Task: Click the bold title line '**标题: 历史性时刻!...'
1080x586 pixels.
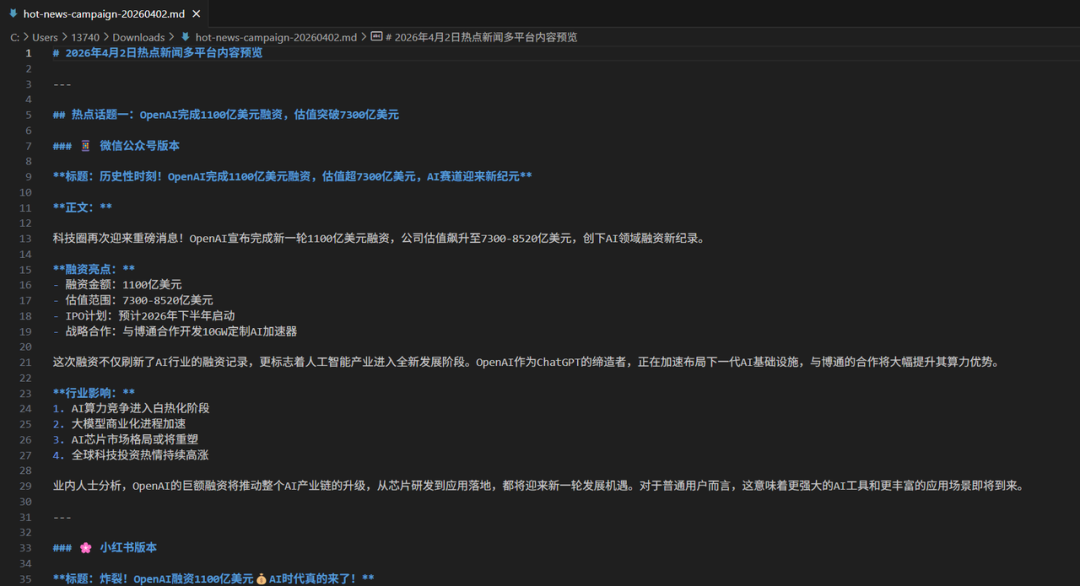Action: point(292,177)
